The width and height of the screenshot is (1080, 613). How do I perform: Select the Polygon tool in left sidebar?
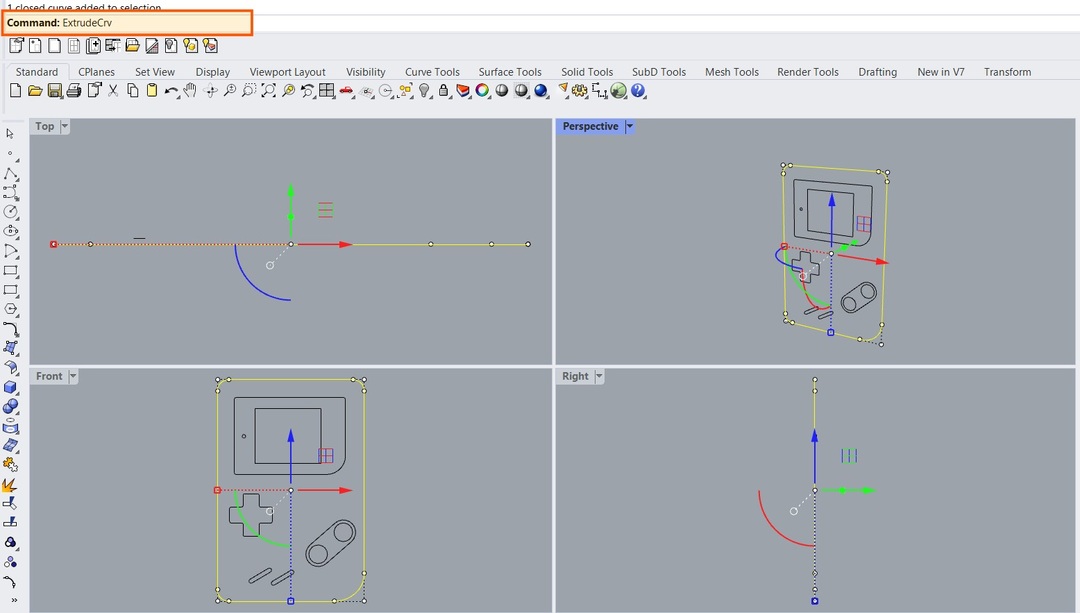(10, 309)
